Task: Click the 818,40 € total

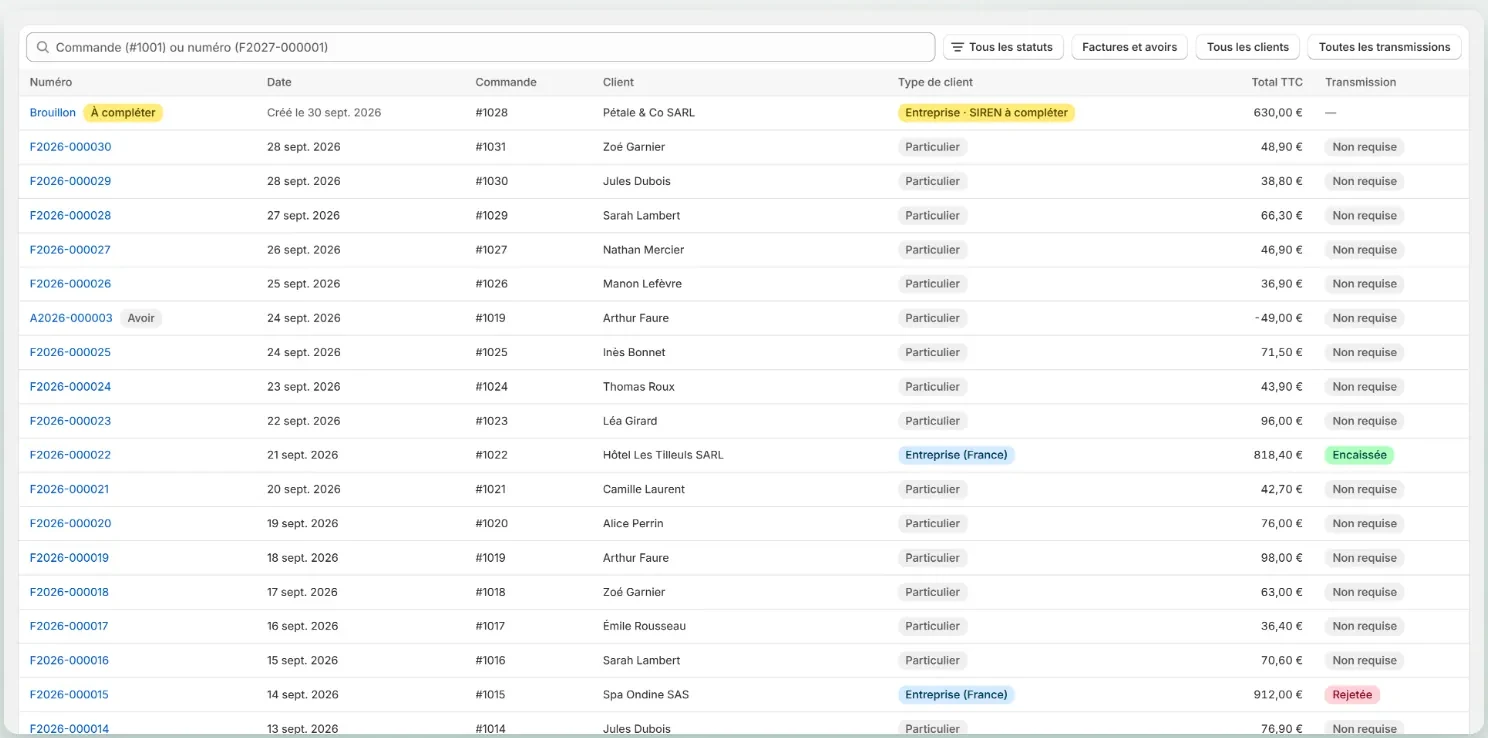Action: tap(1278, 455)
